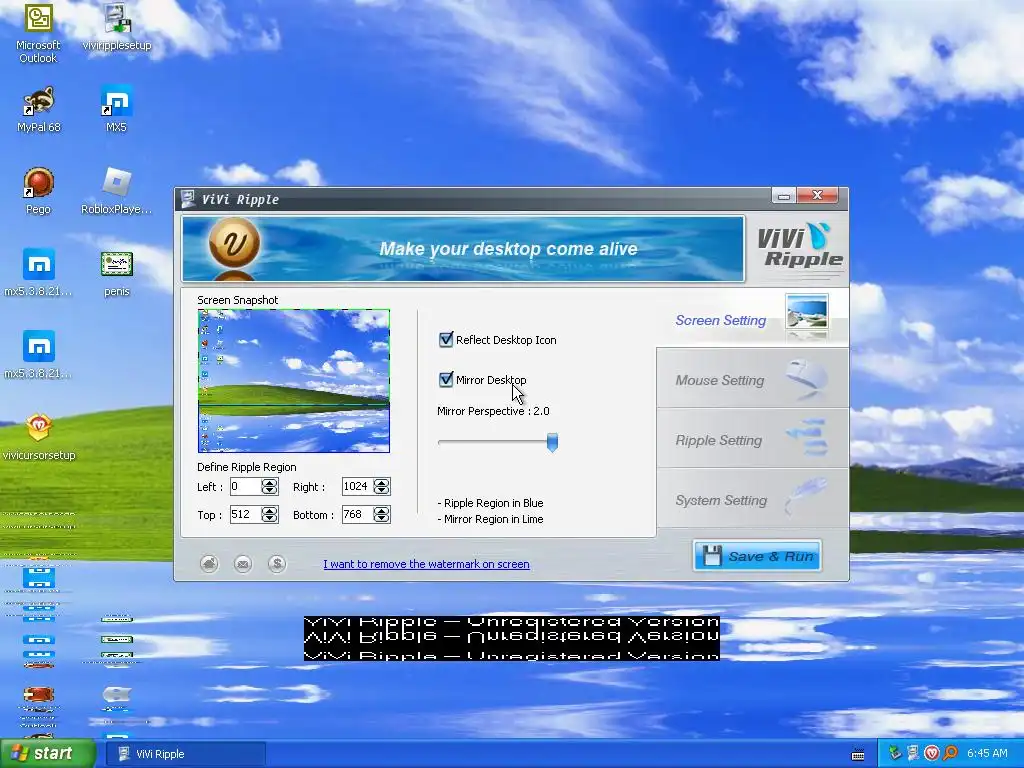Increase Bottom value with up arrow
The image size is (1024, 768).
[382, 511]
